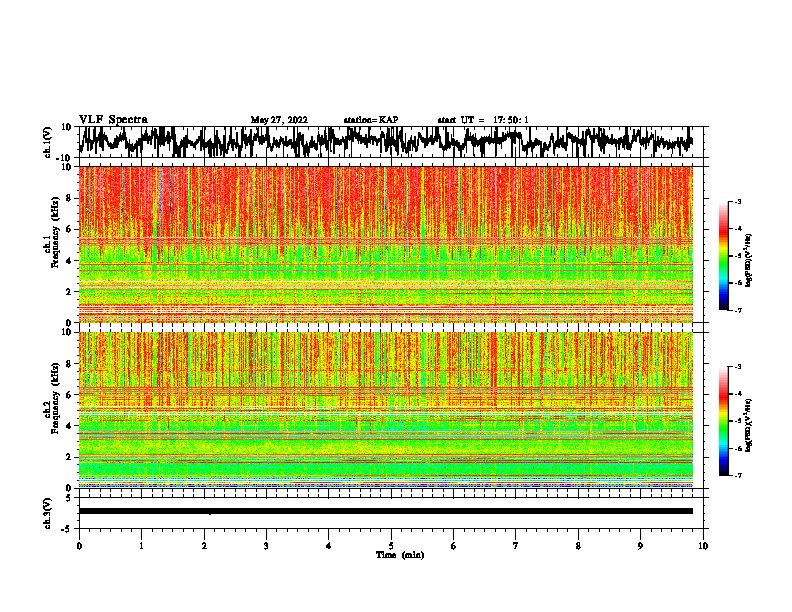Click time axis tick label "0"
This screenshot has height=612, width=792.
79,546
